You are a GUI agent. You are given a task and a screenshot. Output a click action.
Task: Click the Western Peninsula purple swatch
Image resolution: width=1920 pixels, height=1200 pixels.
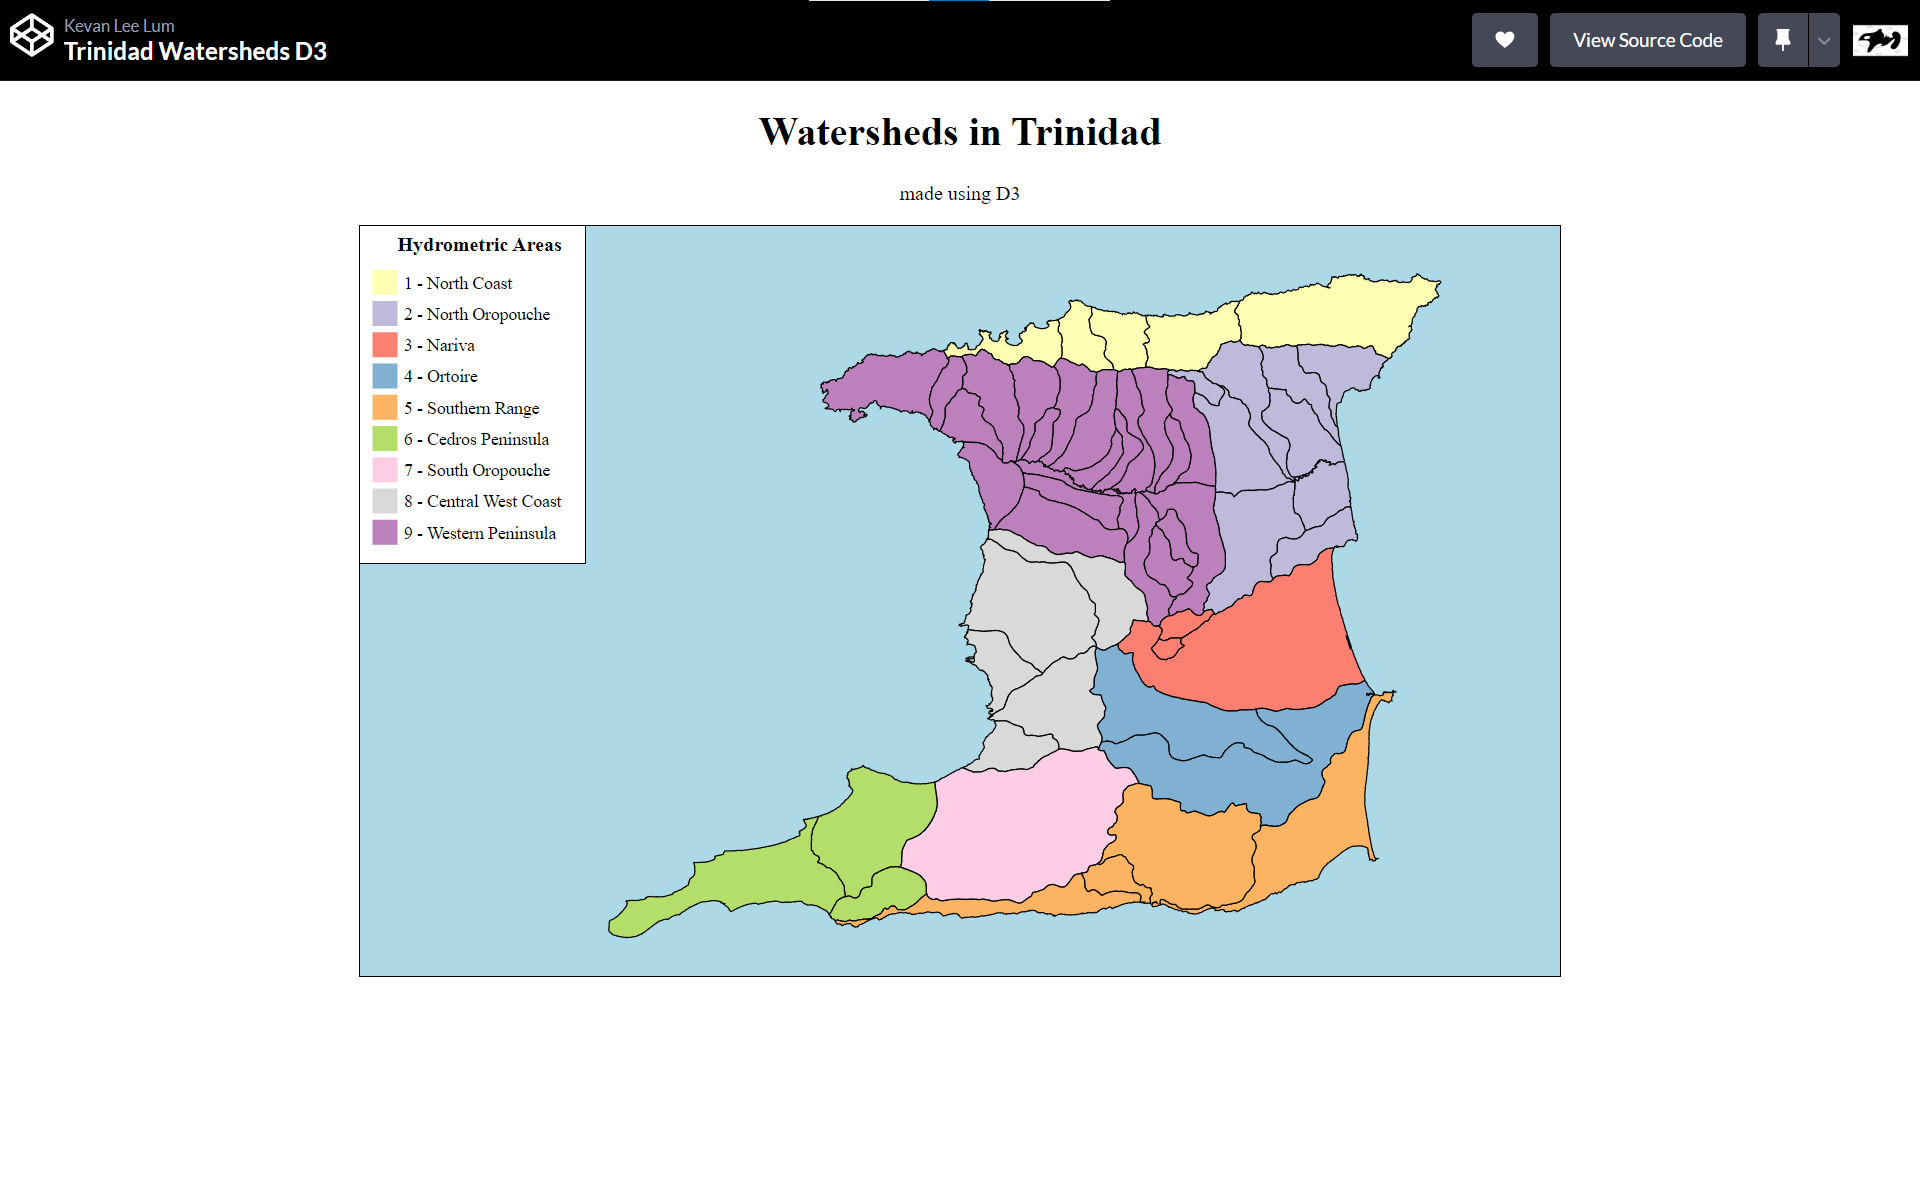[x=385, y=532]
